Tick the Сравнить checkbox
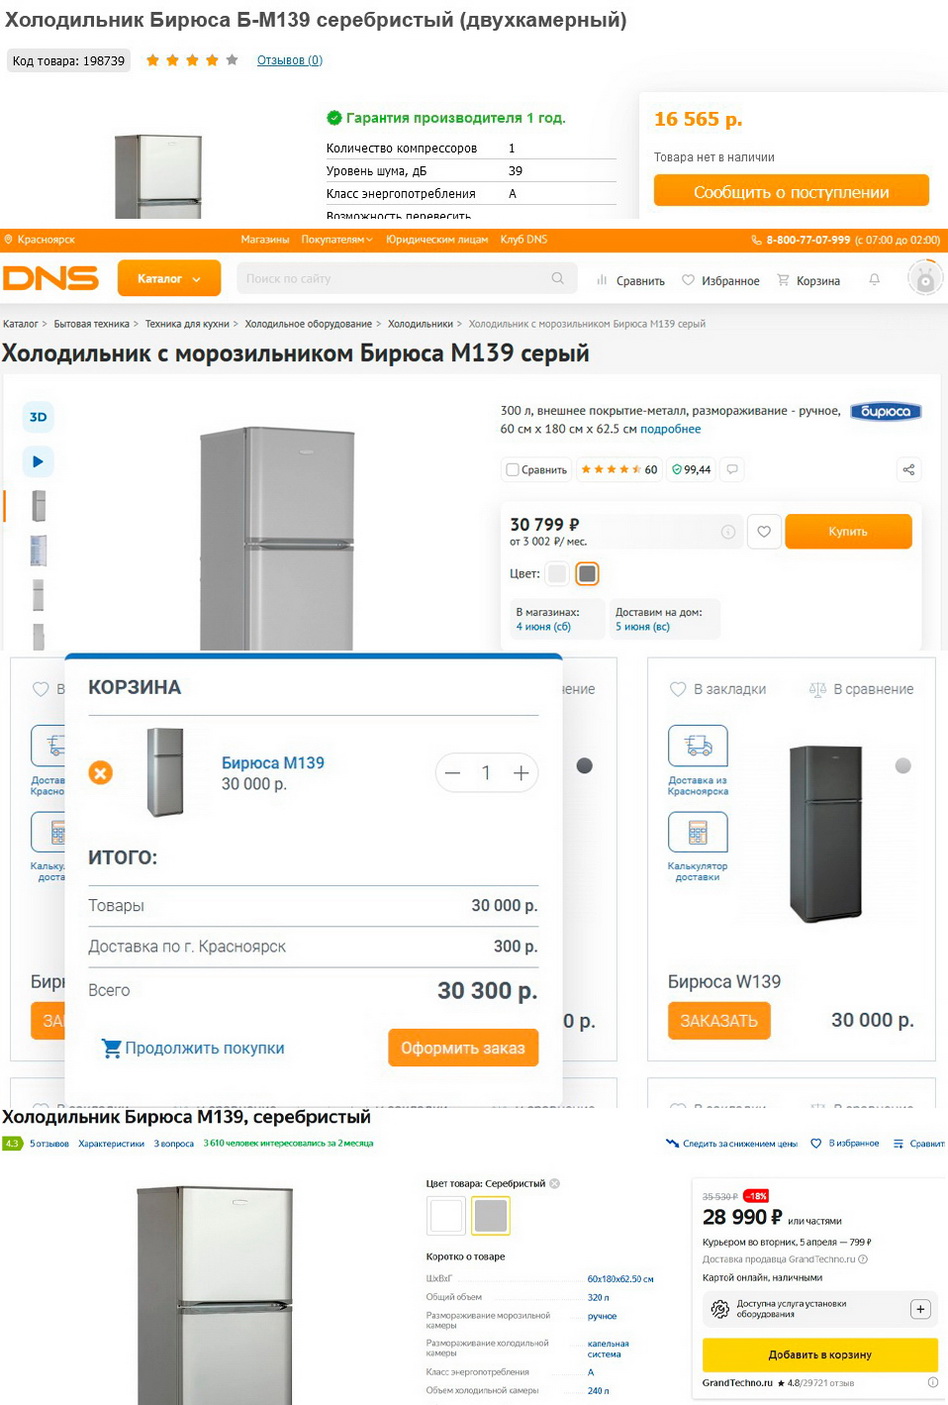 [x=512, y=470]
